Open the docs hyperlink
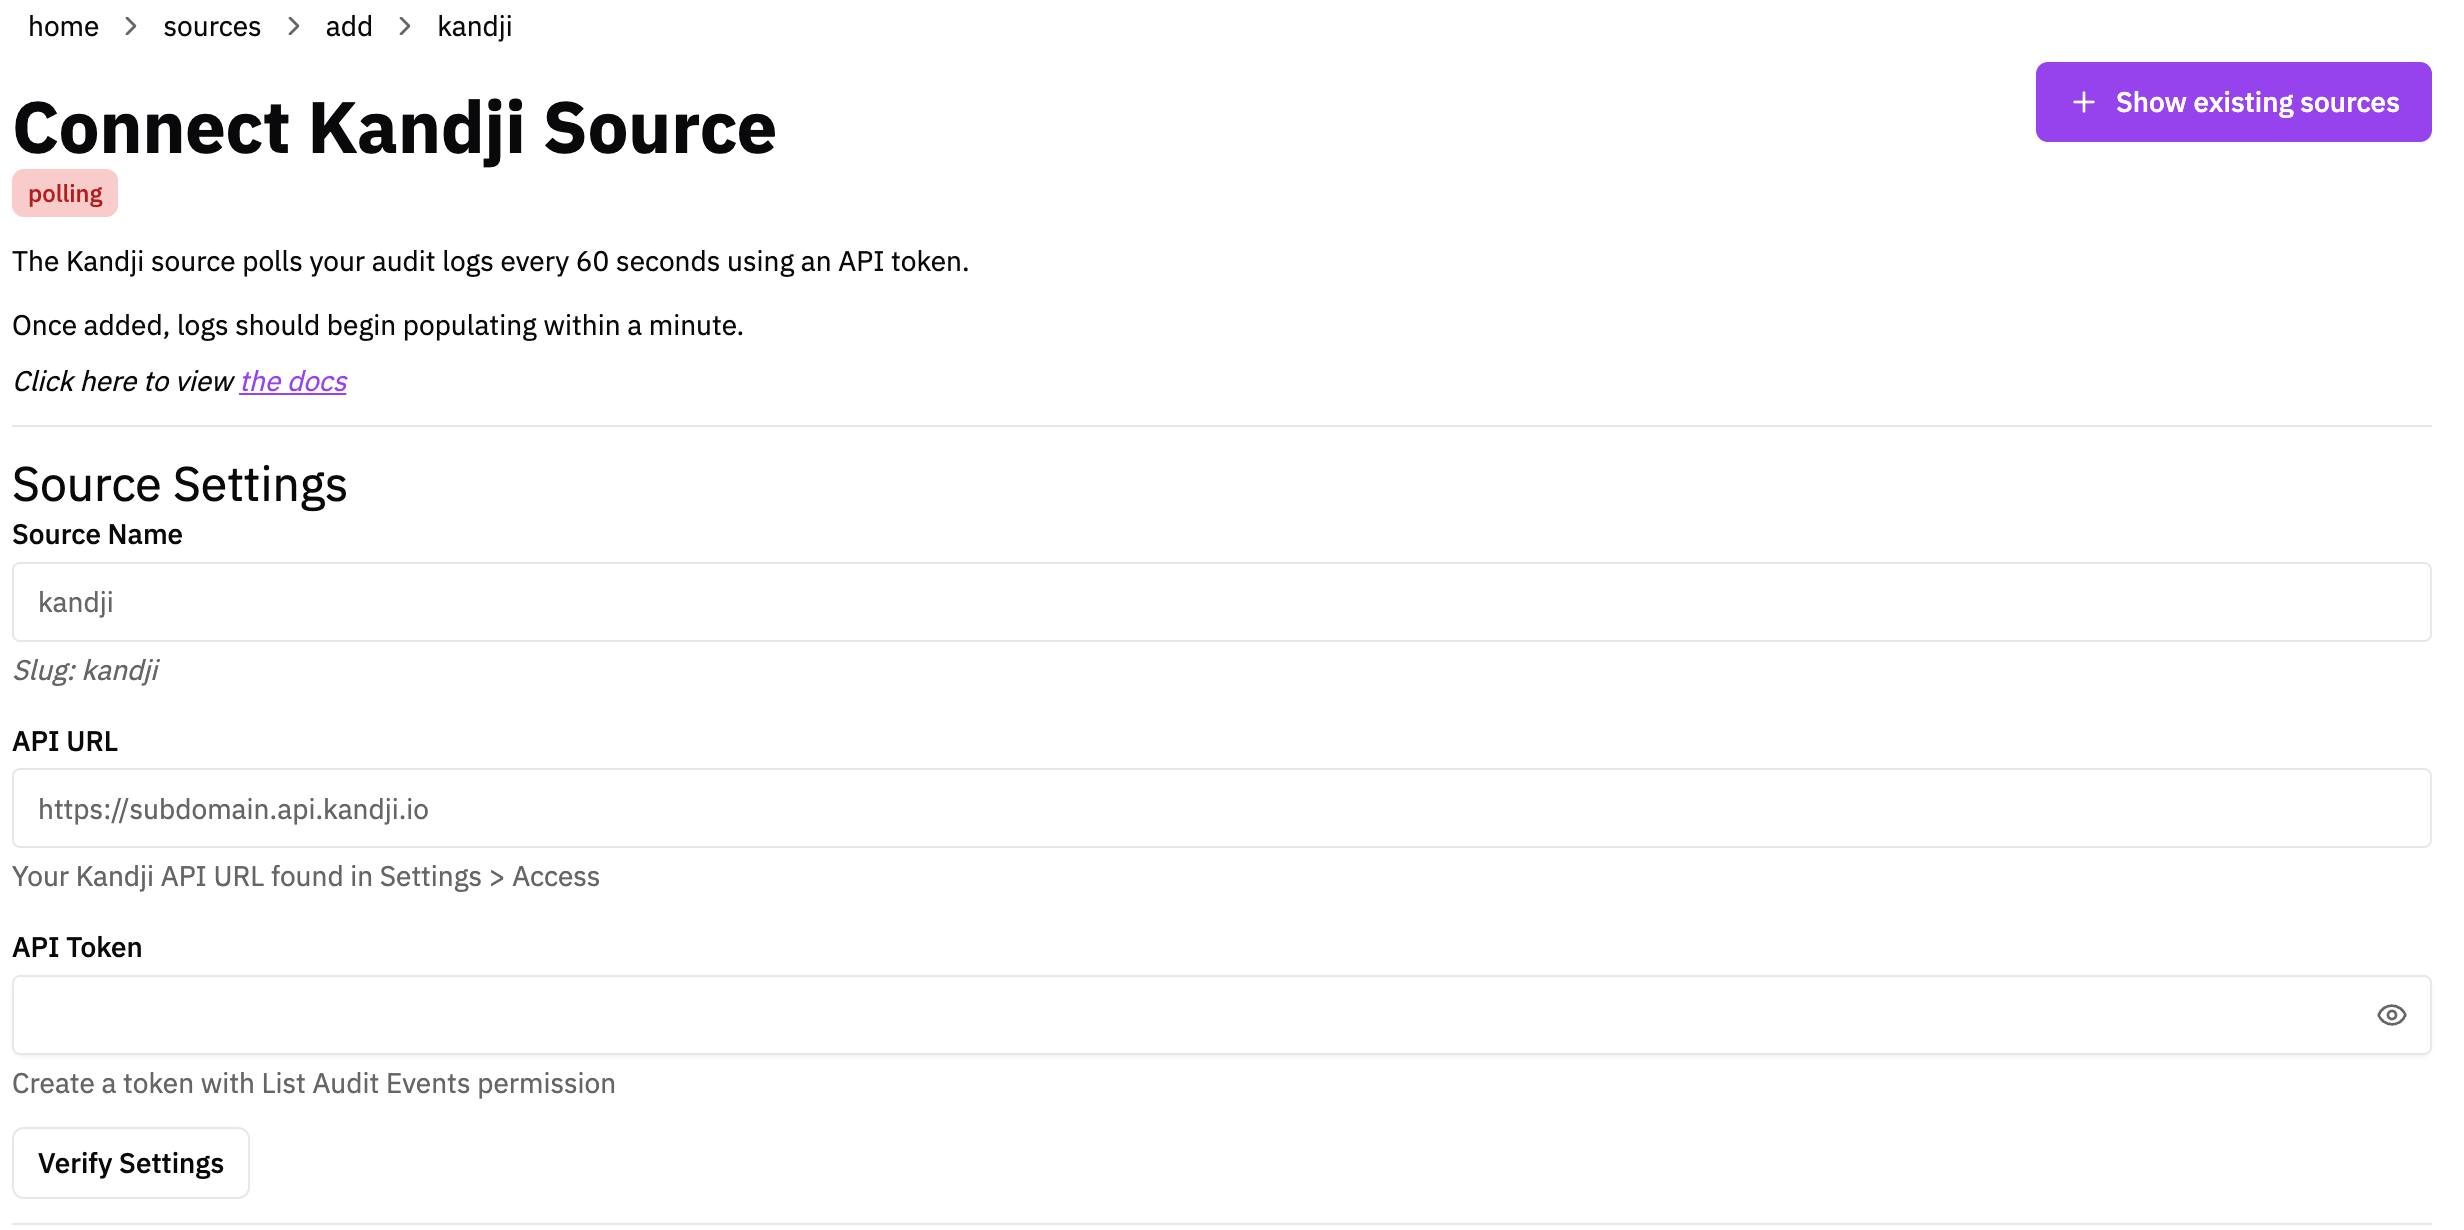The height and width of the screenshot is (1230, 2464). pyautogui.click(x=293, y=381)
